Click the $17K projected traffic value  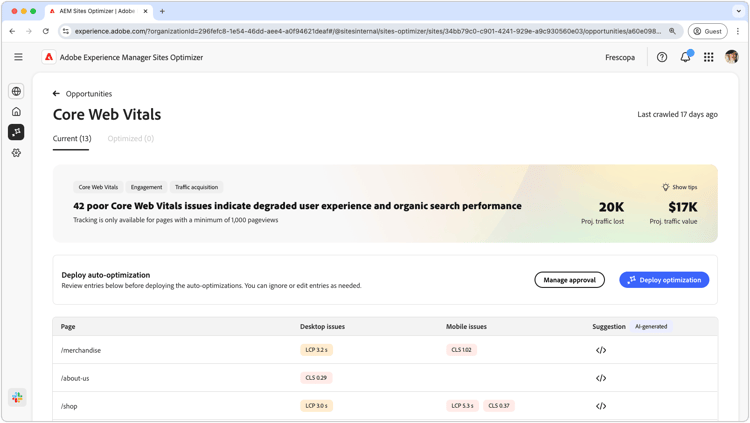(683, 207)
